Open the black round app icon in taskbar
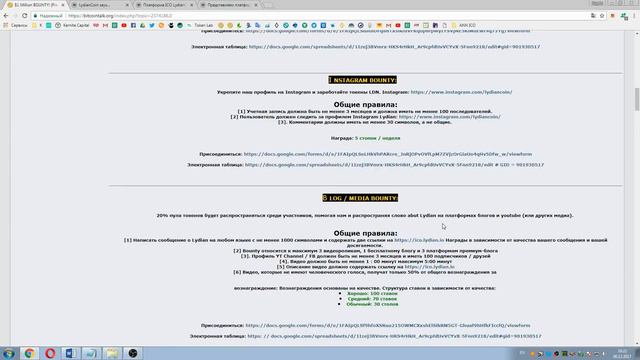The image size is (640, 360). [x=133, y=353]
